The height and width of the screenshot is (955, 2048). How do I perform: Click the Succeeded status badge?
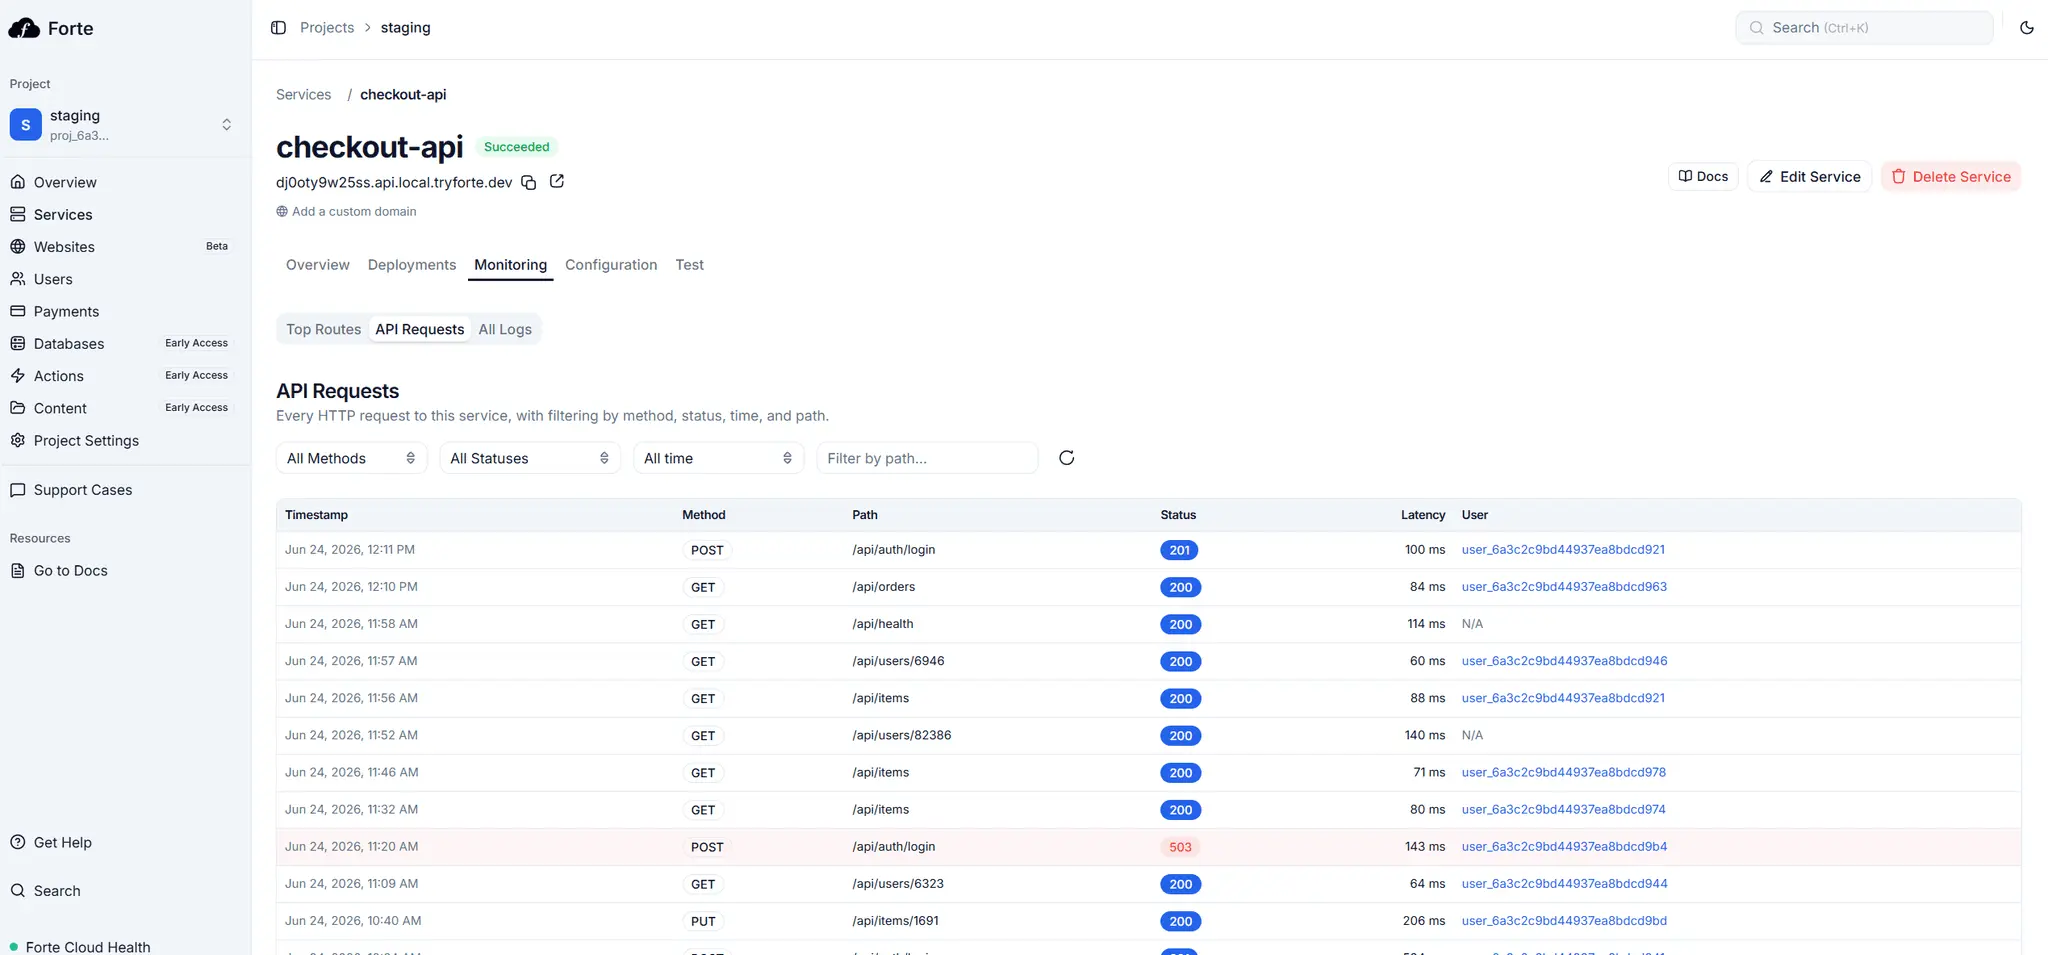(516, 147)
